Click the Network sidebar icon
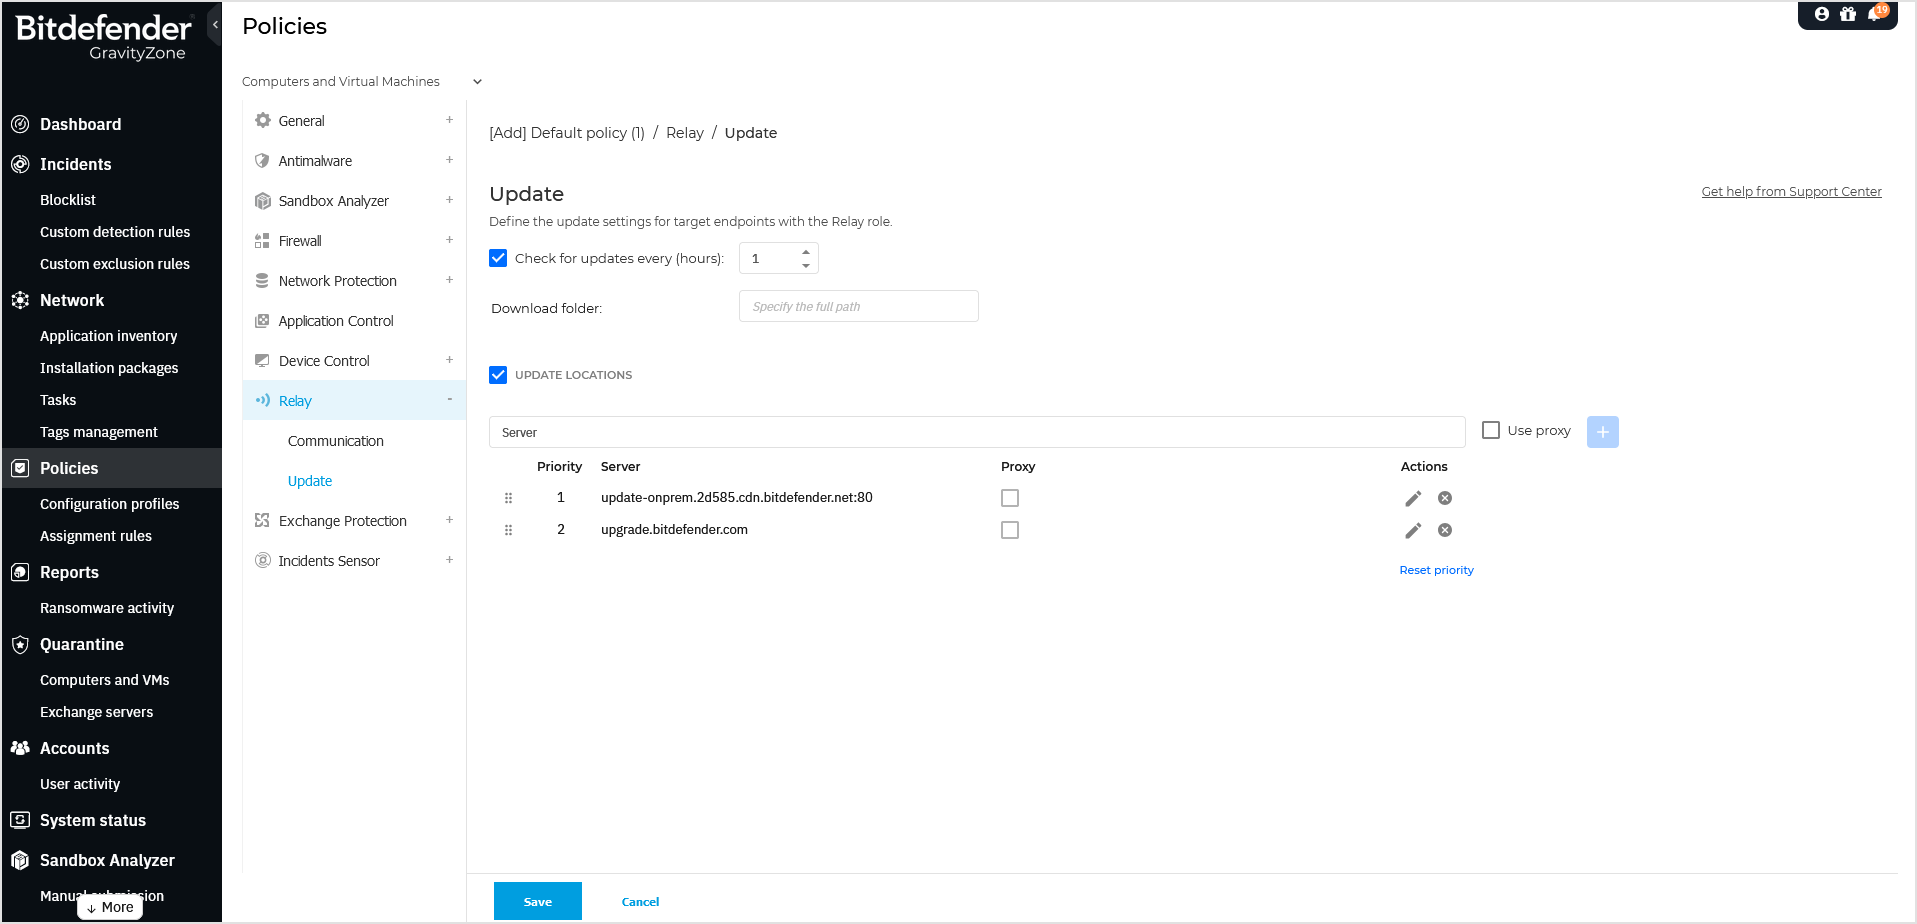 click(x=20, y=300)
